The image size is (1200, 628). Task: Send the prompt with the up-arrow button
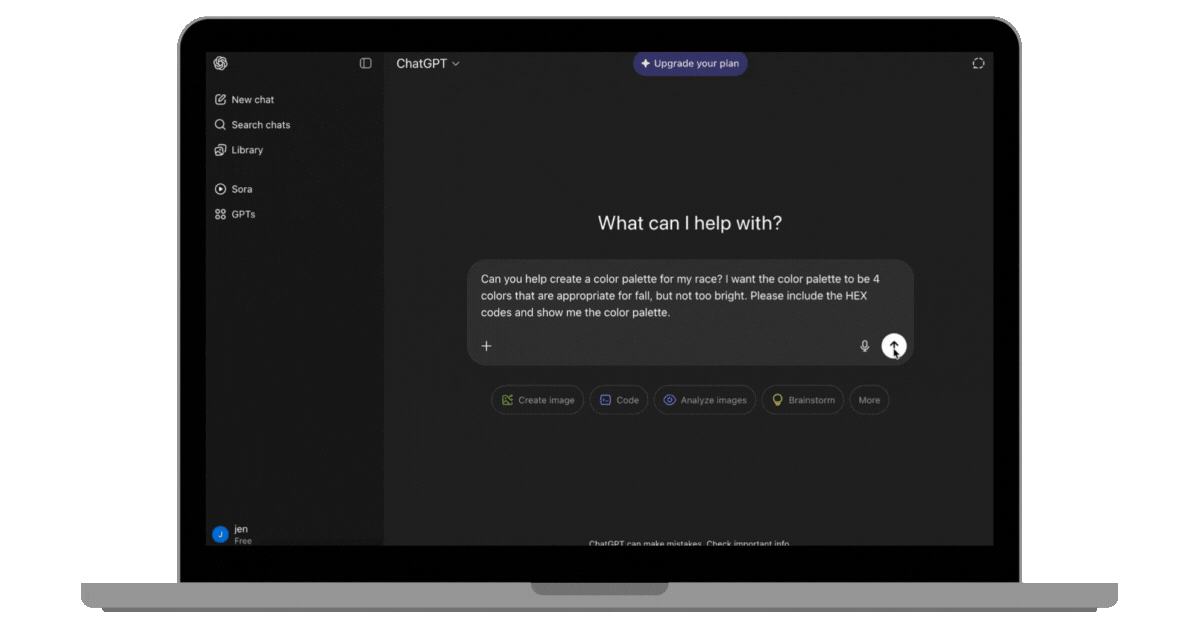[894, 346]
